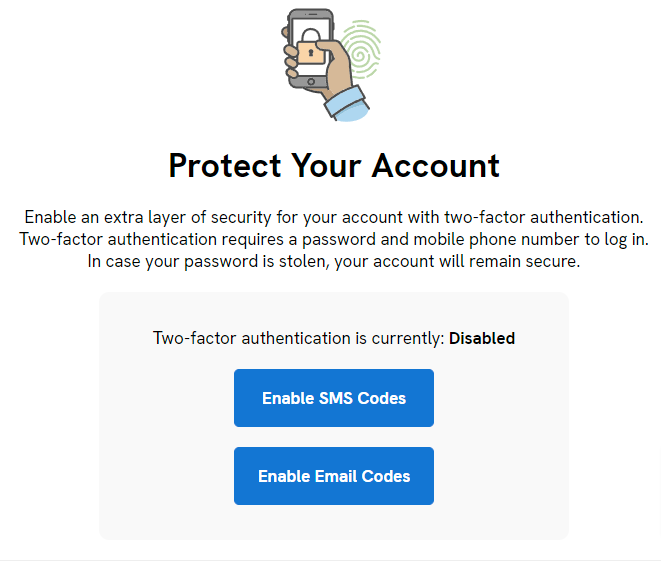This screenshot has width=661, height=563.
Task: Click the word Account in the heading
Action: (x=435, y=165)
